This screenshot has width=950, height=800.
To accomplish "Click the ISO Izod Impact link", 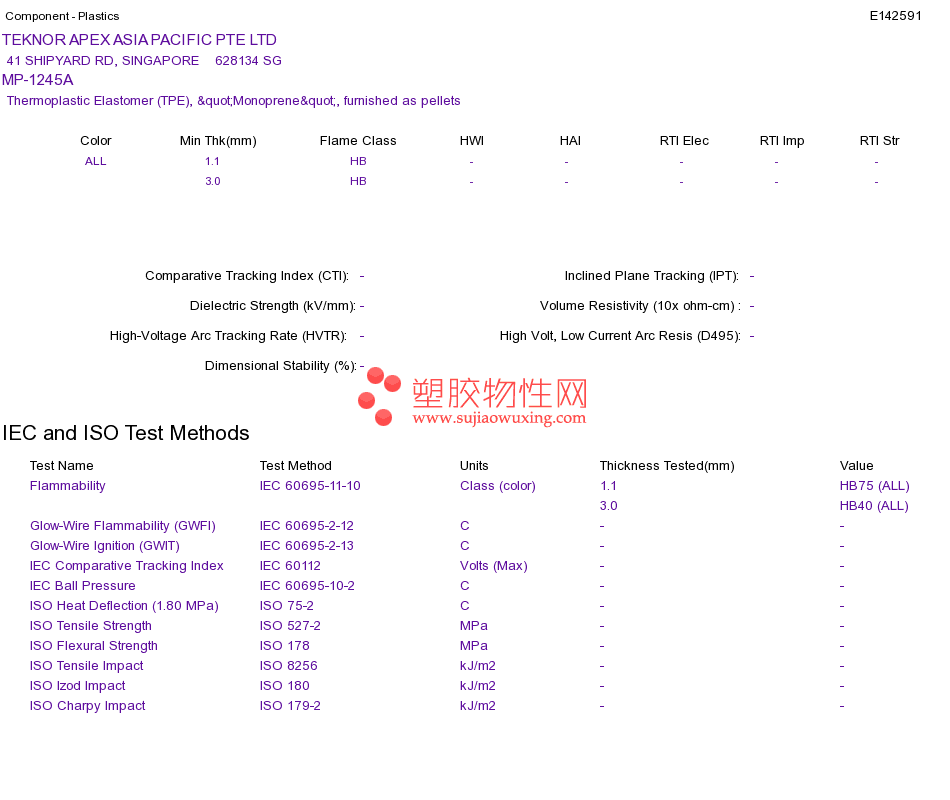I will click(78, 686).
